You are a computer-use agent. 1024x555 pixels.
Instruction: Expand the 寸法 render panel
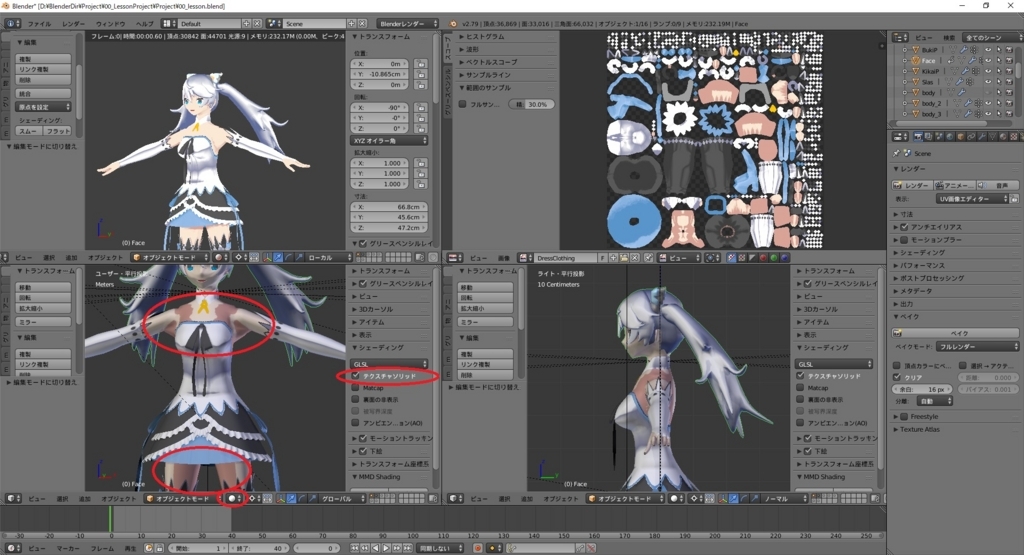905,214
